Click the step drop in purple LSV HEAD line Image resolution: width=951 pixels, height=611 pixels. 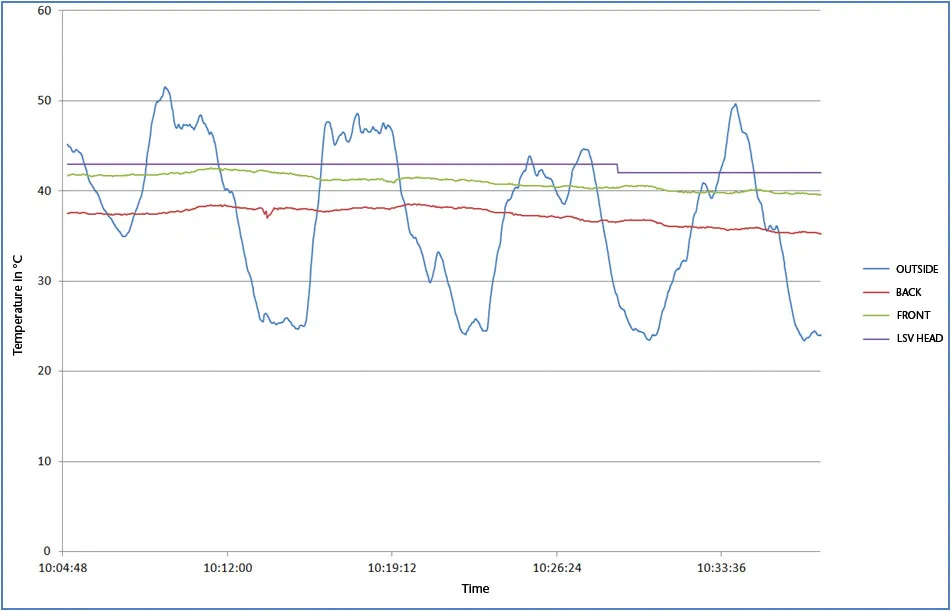(617, 168)
